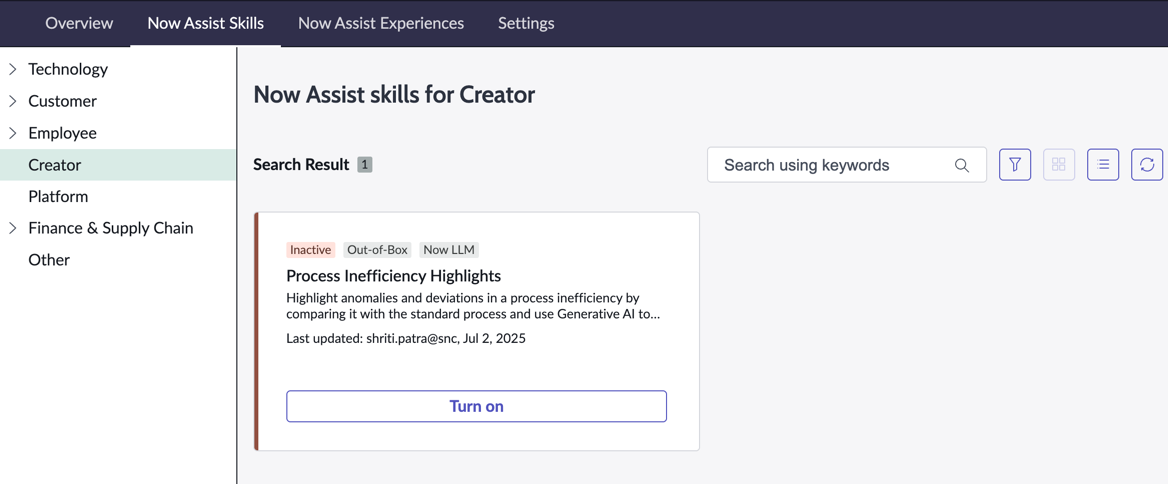Open the filter icon button
This screenshot has height=484, width=1168.
[x=1015, y=165]
